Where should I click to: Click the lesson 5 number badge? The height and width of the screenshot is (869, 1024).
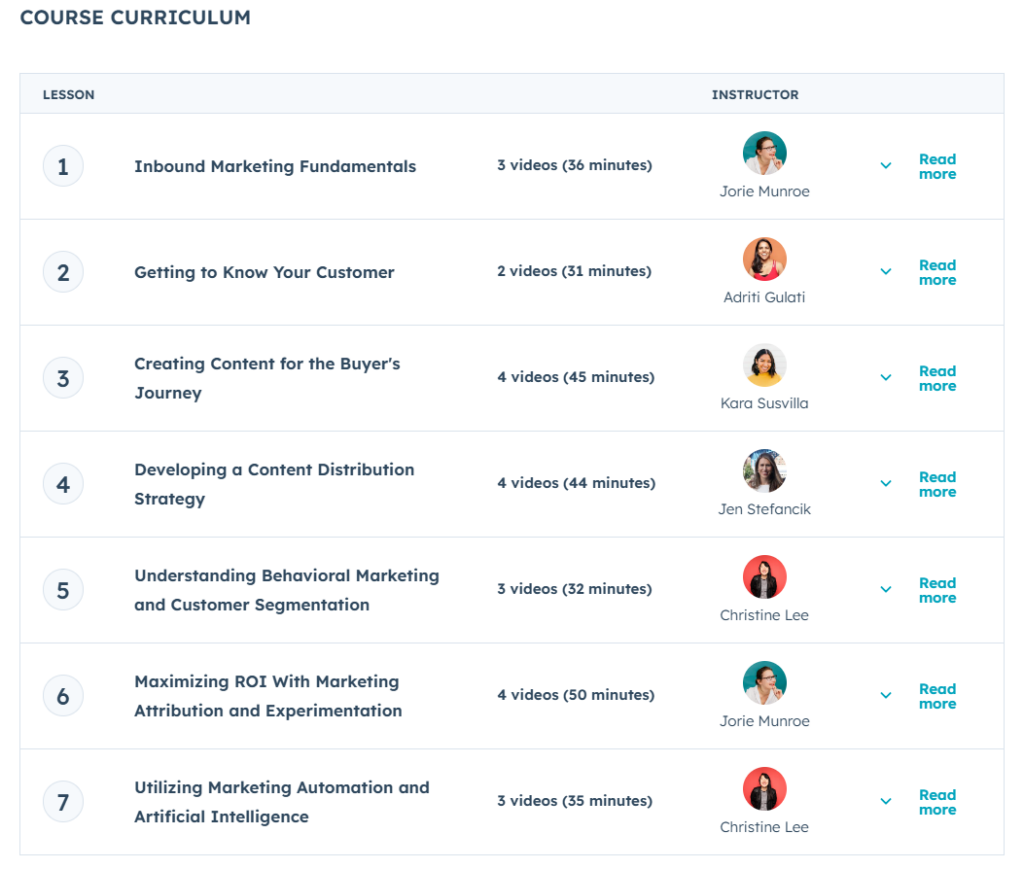(63, 589)
